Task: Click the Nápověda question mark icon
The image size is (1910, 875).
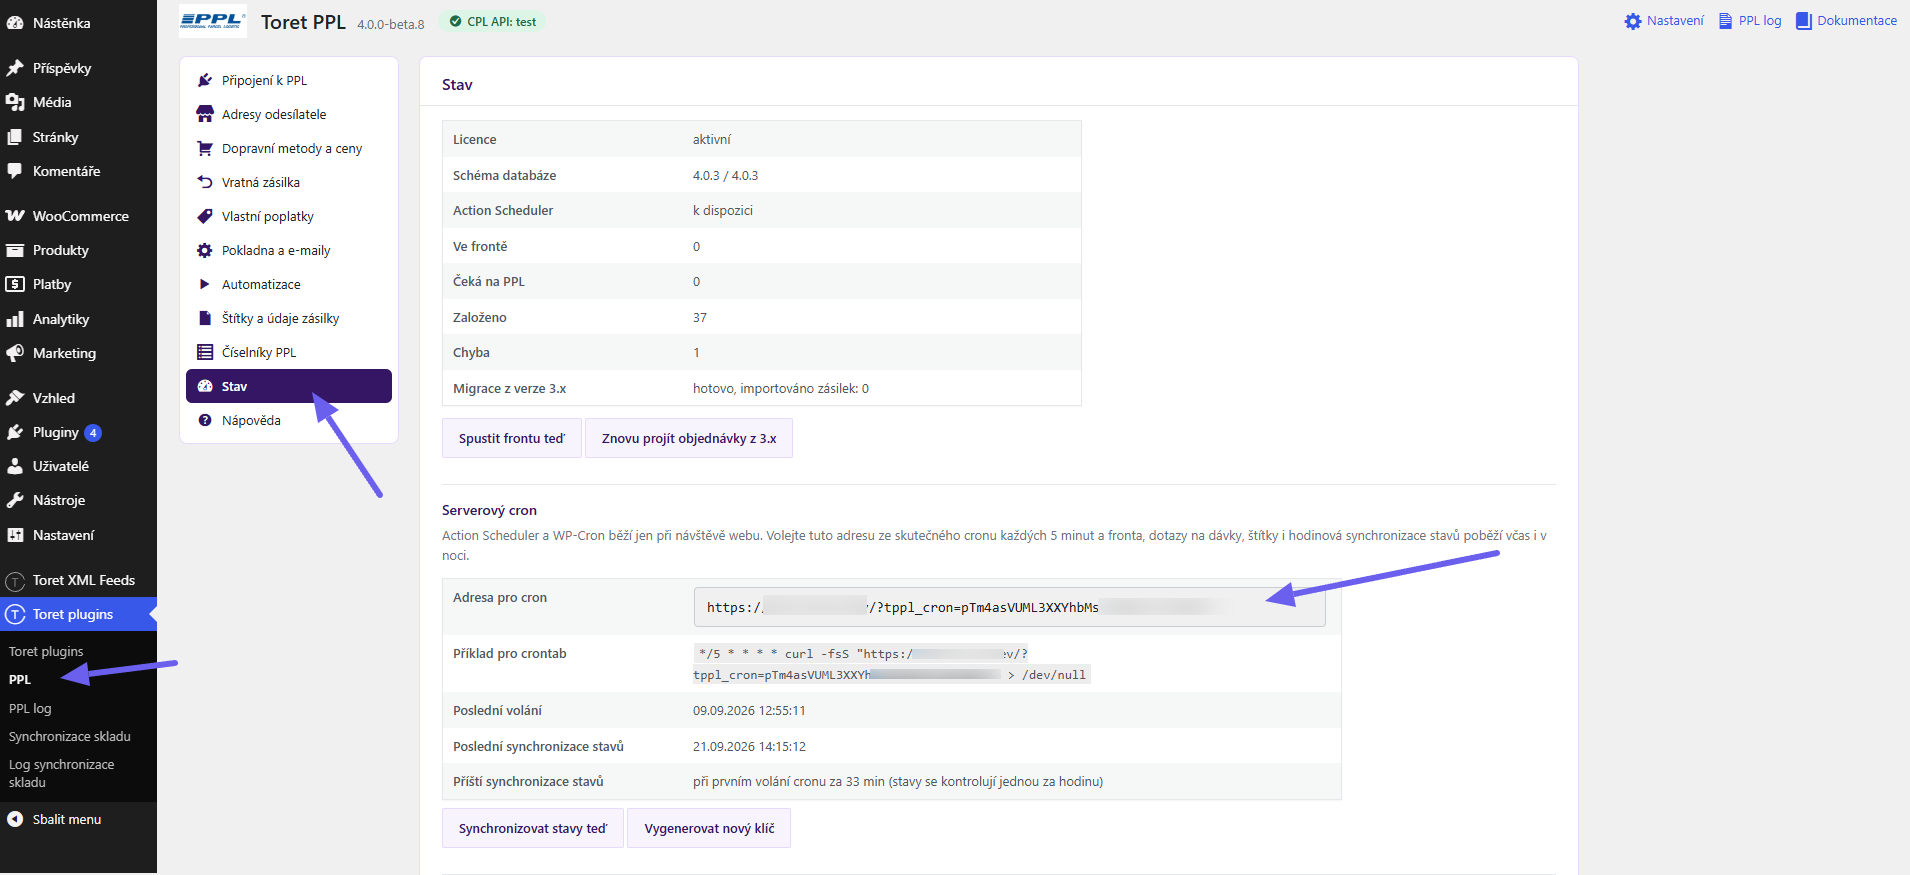Action: point(205,420)
